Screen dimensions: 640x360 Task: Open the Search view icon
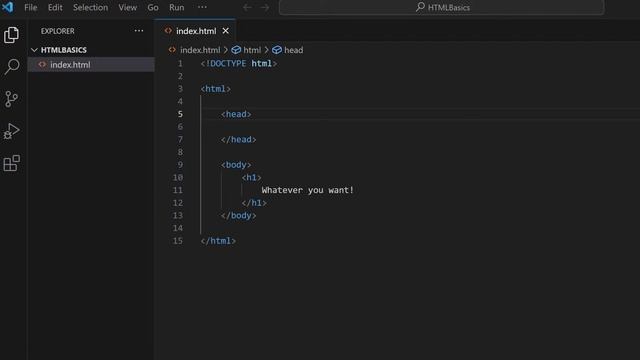tap(11, 67)
